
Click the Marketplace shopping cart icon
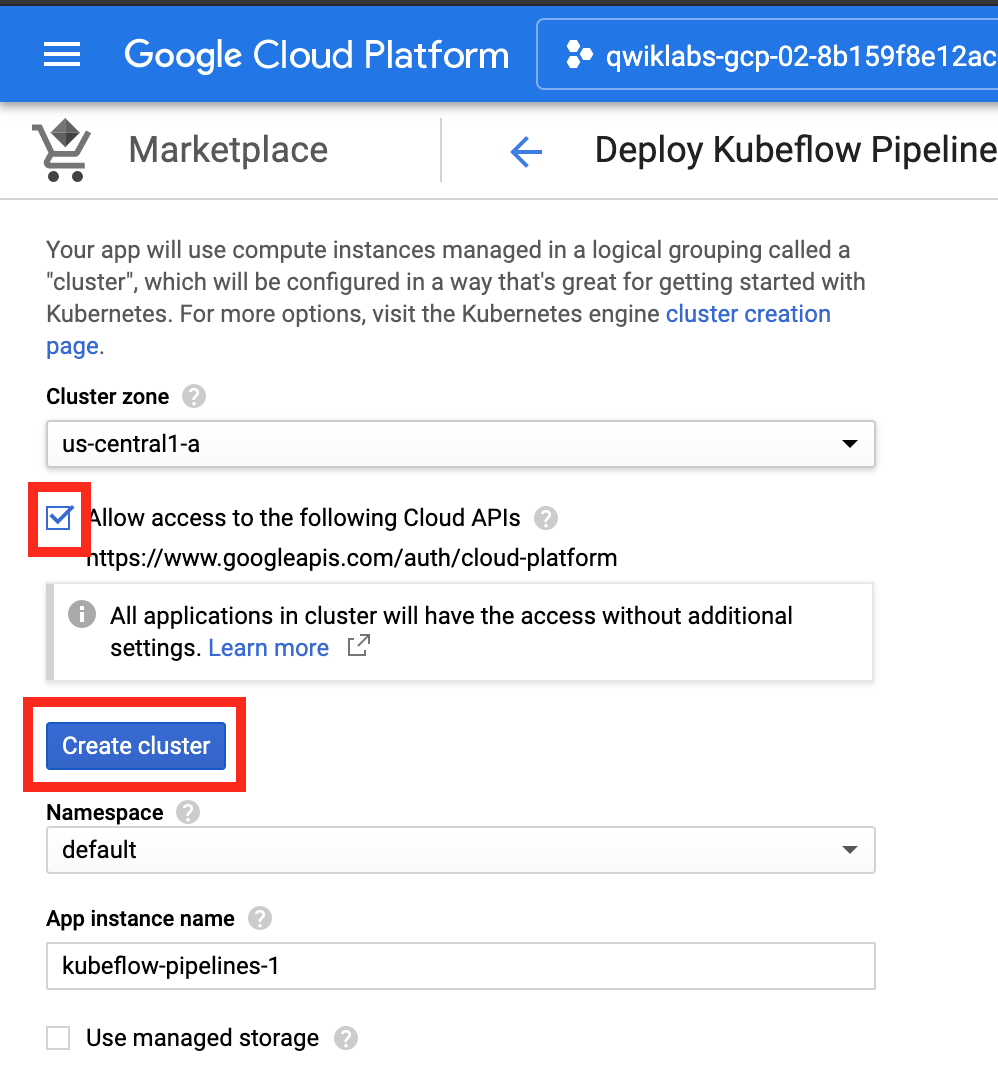(62, 150)
